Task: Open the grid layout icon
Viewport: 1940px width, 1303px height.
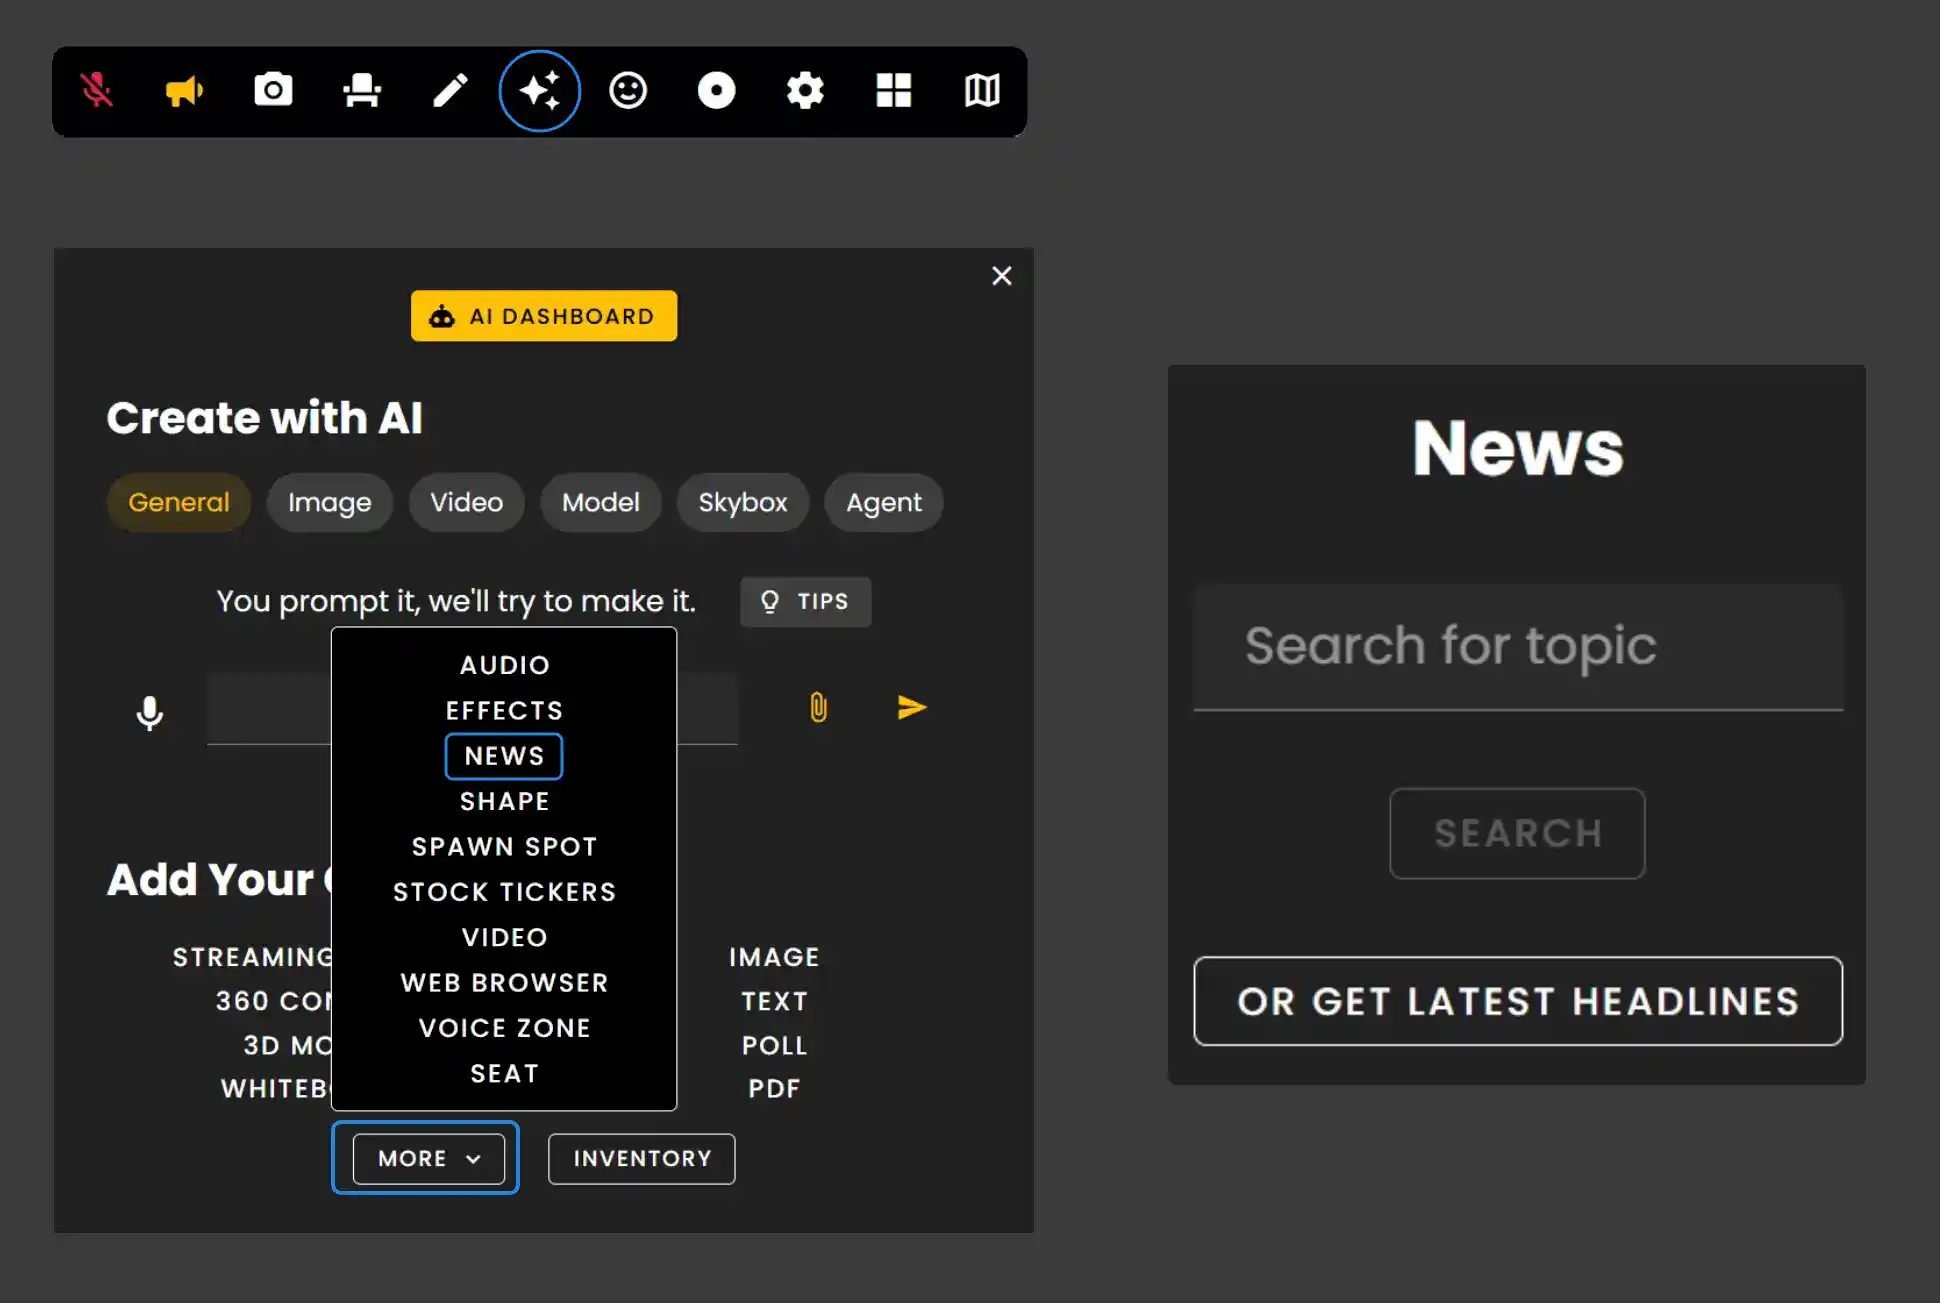Action: tap(893, 91)
